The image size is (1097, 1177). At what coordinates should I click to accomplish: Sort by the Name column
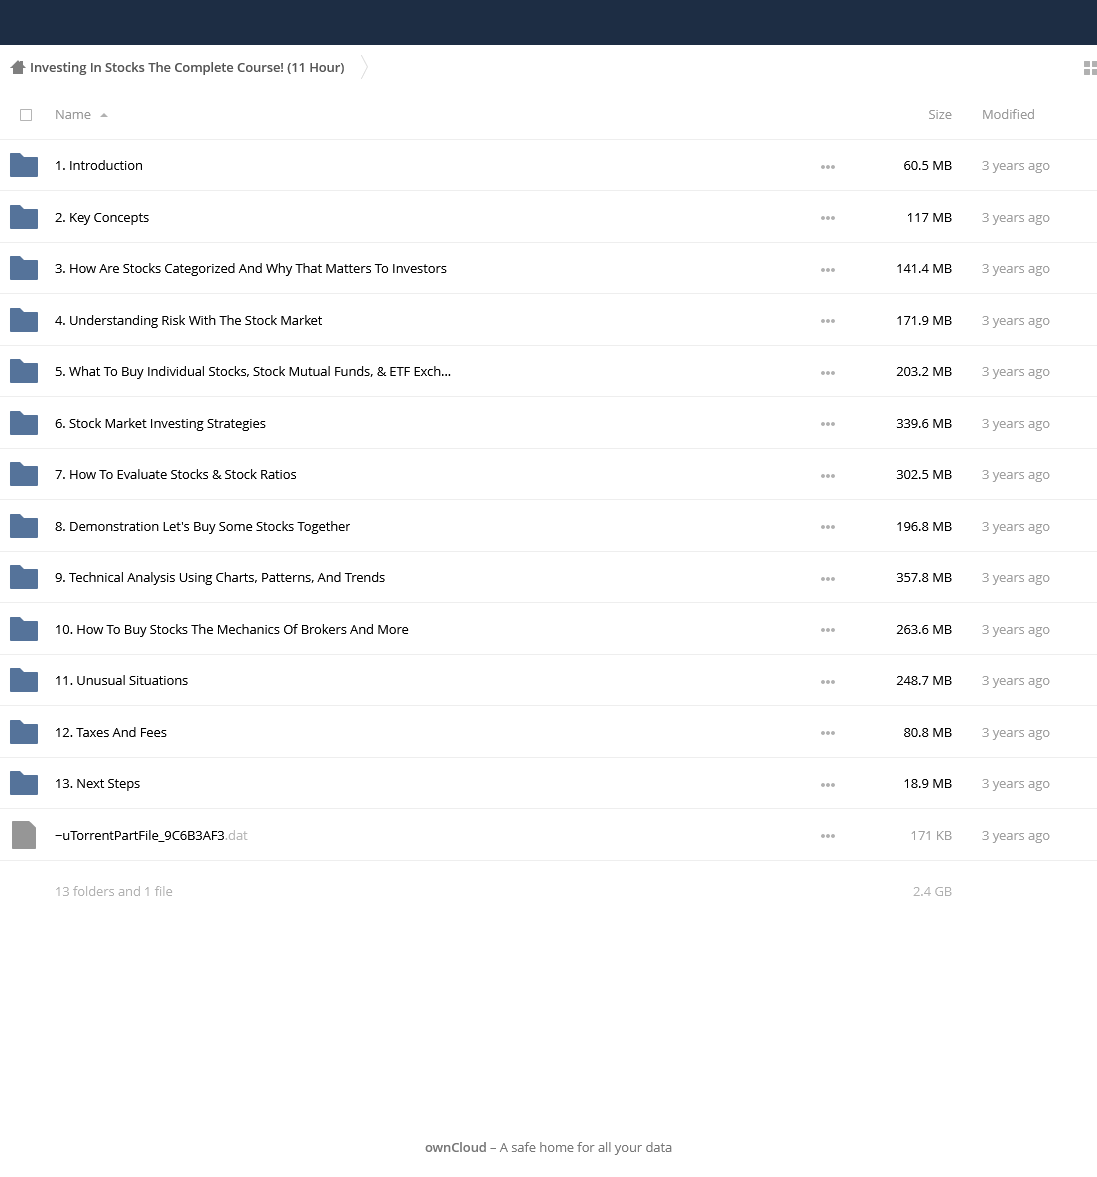coord(73,115)
